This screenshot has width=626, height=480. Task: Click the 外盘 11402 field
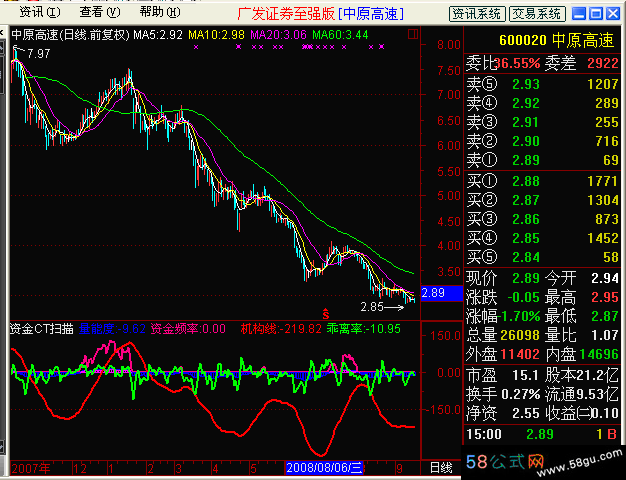pyautogui.click(x=503, y=355)
